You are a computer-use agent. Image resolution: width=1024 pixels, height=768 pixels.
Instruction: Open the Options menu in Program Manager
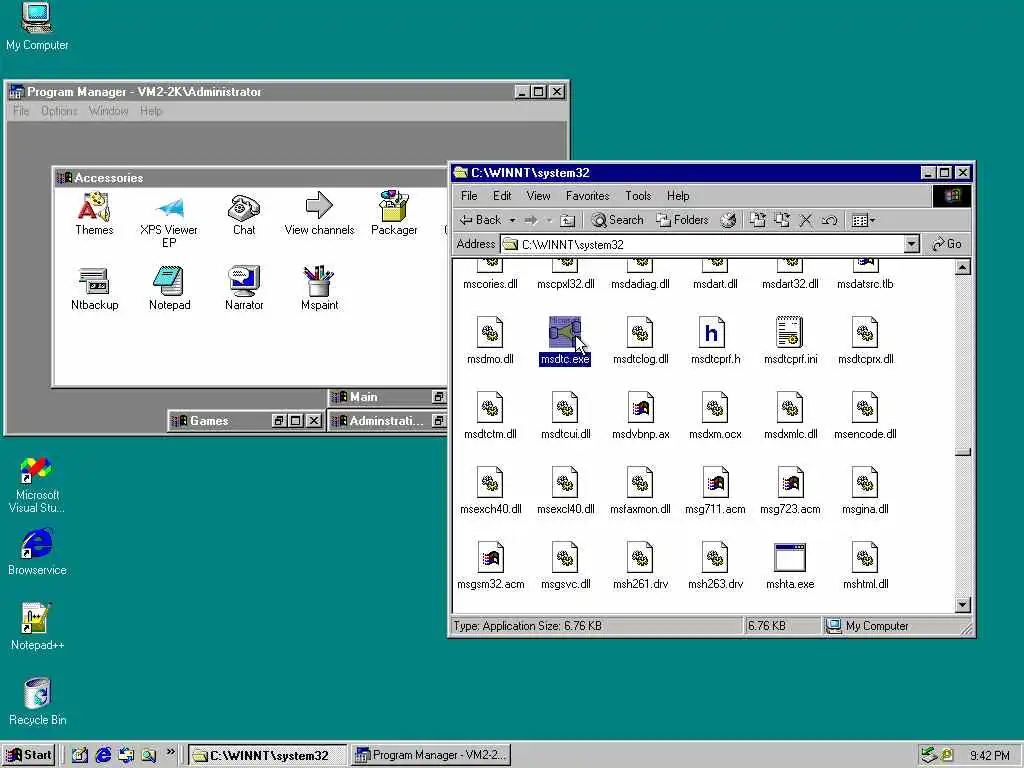click(x=59, y=111)
